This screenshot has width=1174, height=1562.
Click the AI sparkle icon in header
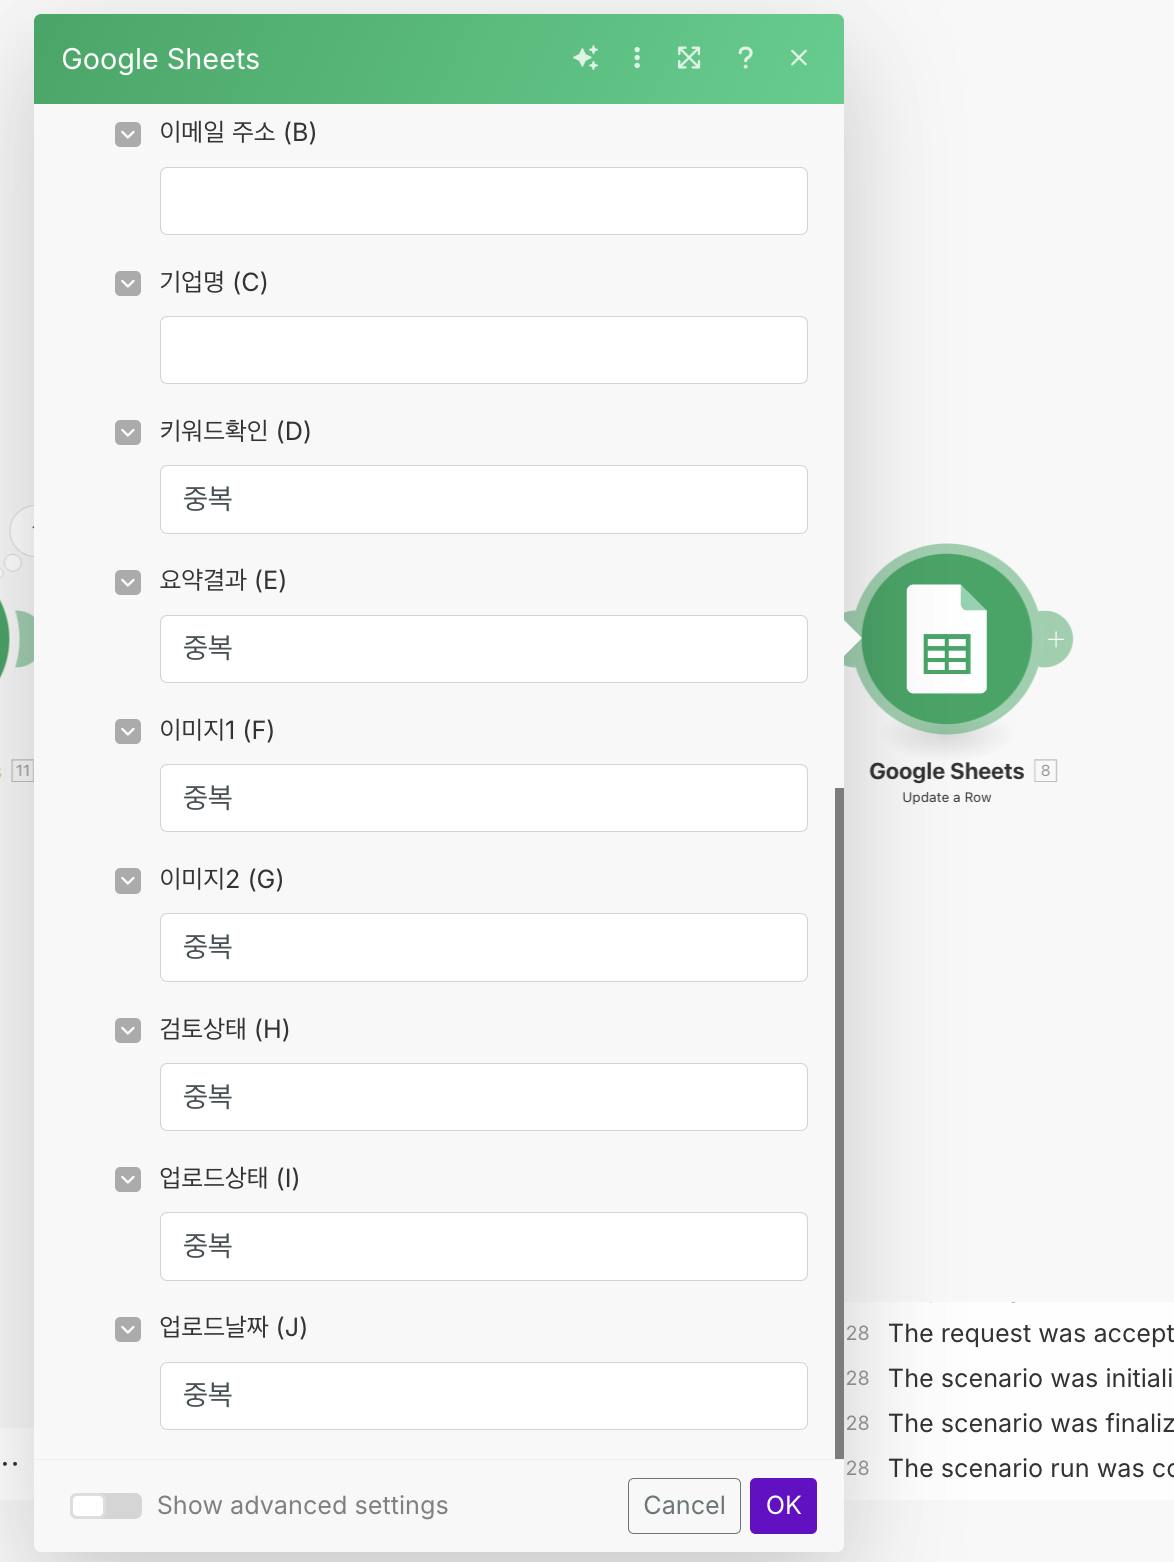coord(586,58)
